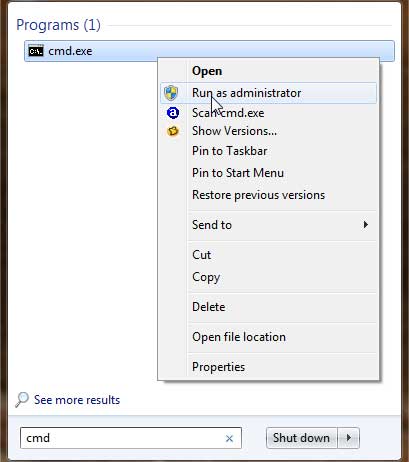Clear the search box with the X icon
This screenshot has height=462, width=409.
229,438
